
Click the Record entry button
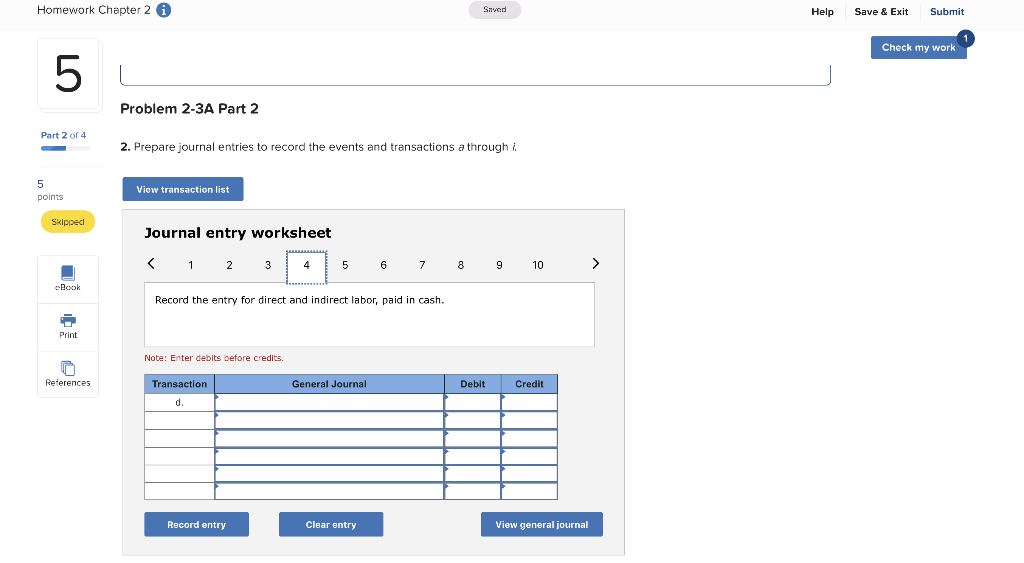[x=197, y=524]
